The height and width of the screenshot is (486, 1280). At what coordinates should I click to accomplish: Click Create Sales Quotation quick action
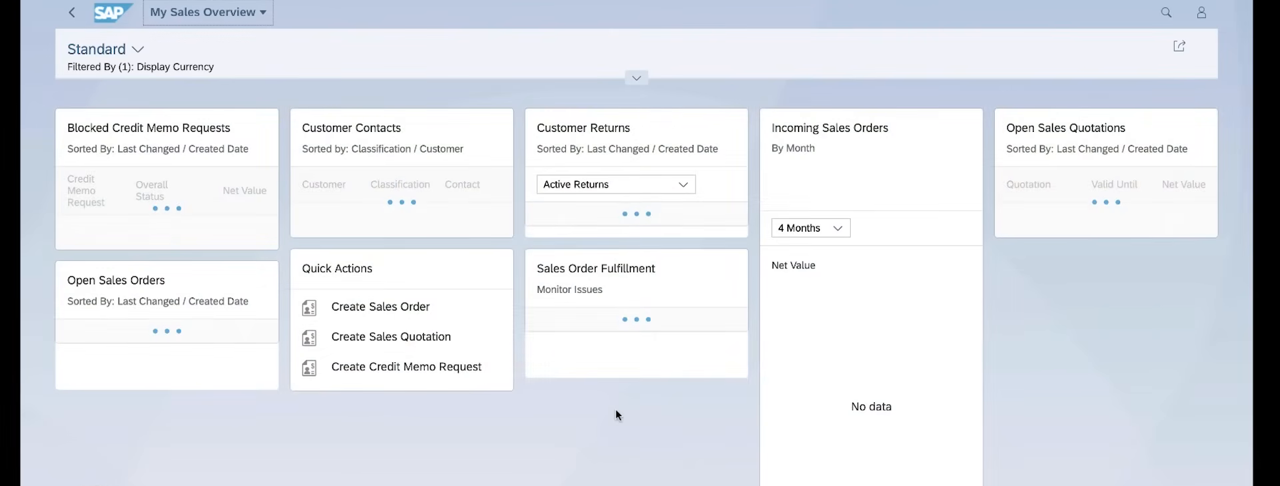(x=391, y=337)
